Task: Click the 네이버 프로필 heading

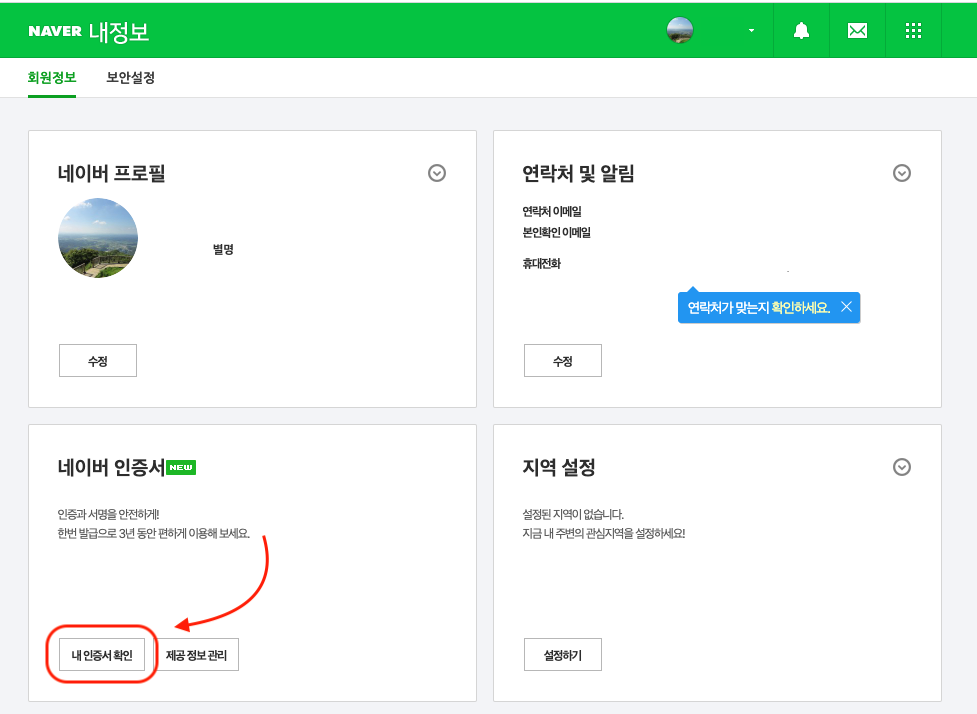Action: pyautogui.click(x=112, y=173)
